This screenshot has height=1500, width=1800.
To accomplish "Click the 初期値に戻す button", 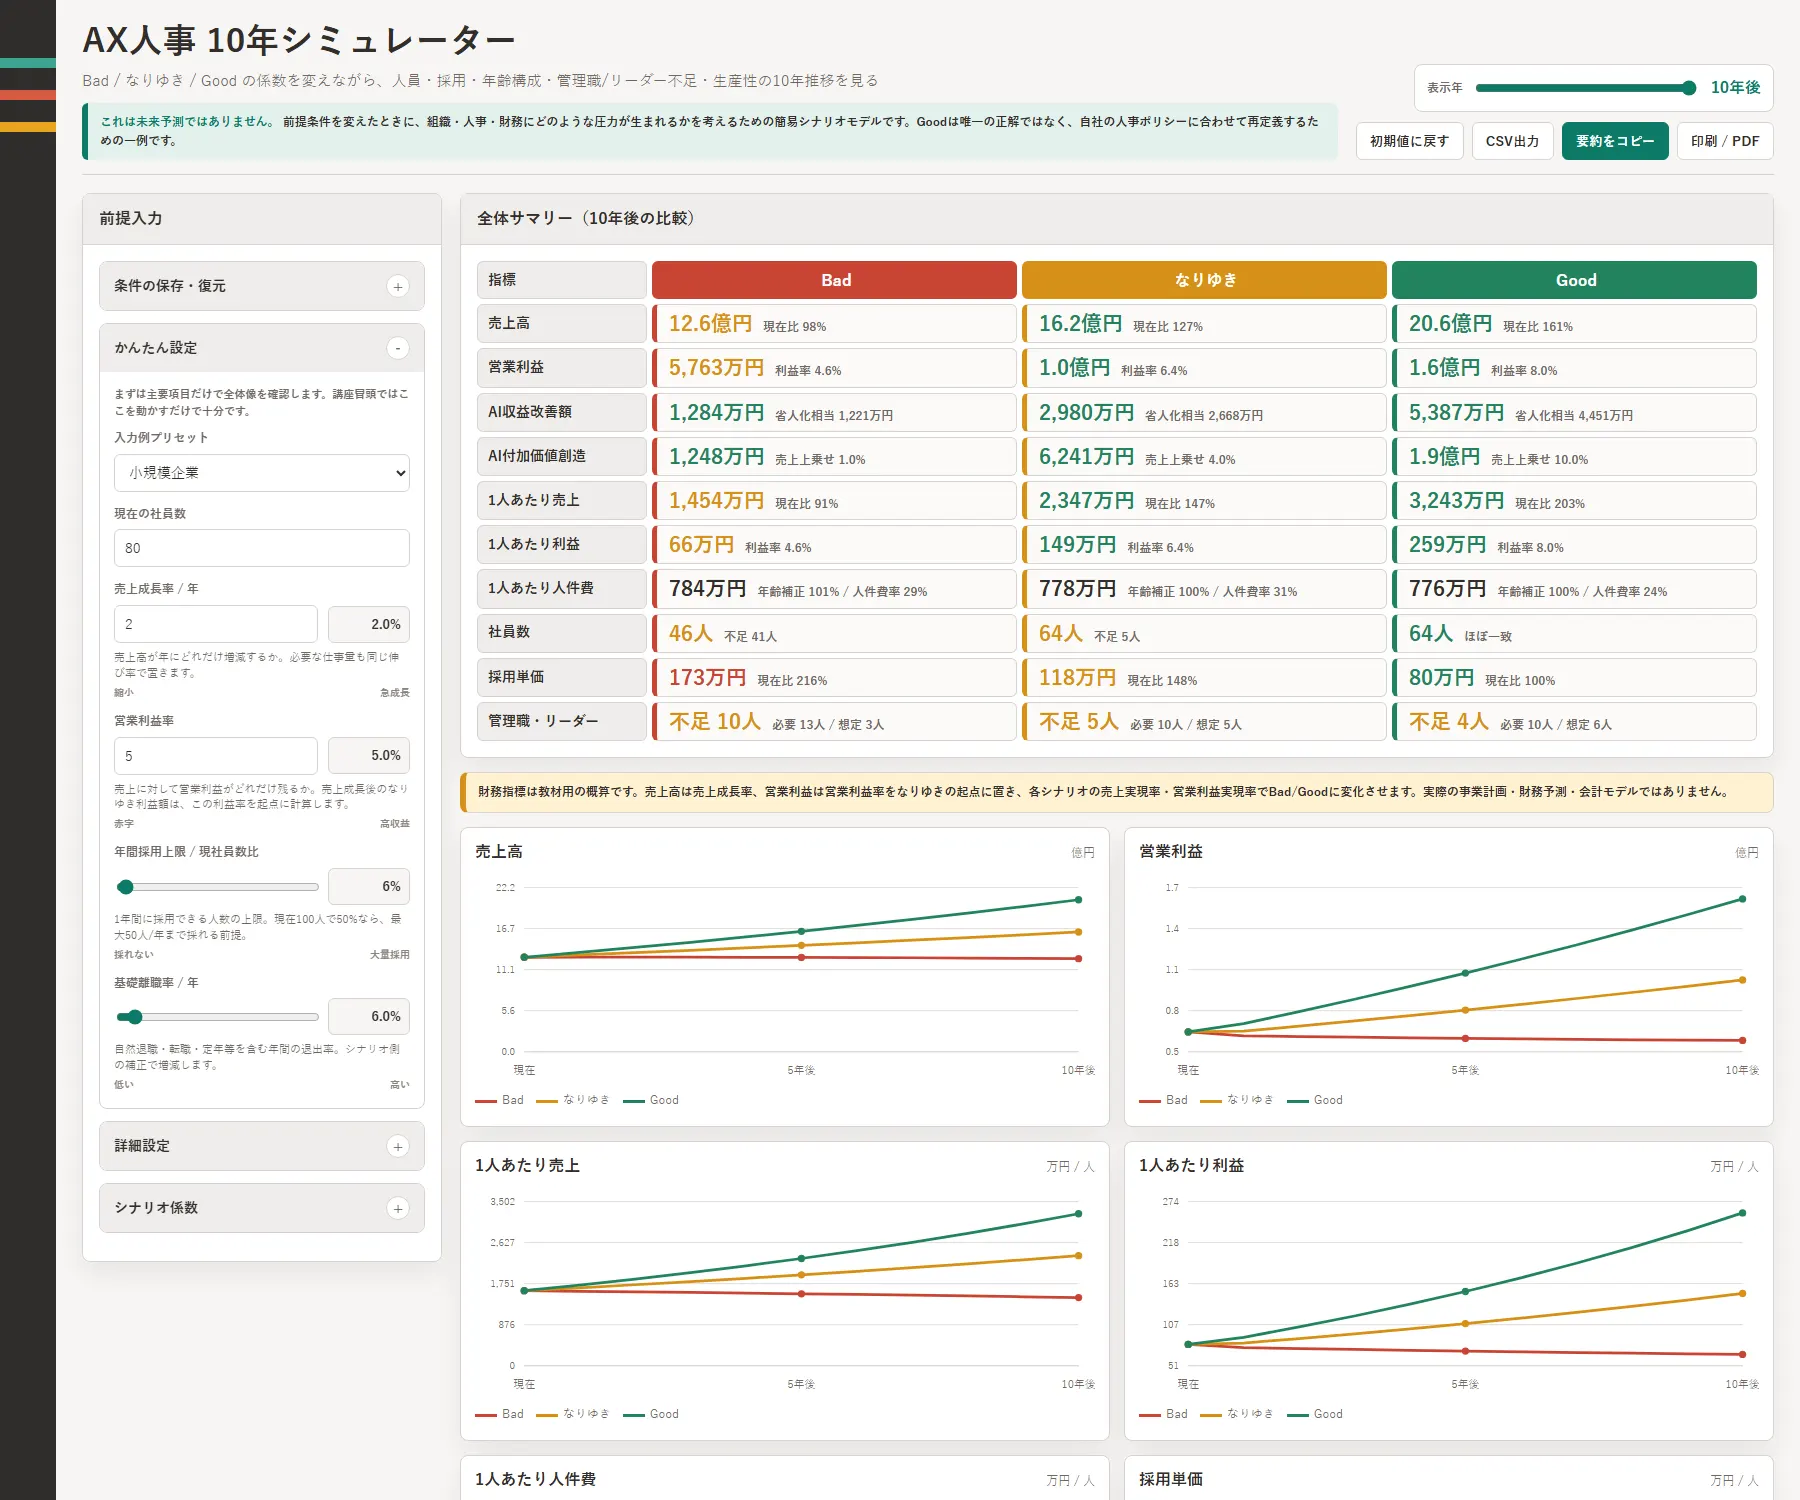I will [x=1409, y=141].
